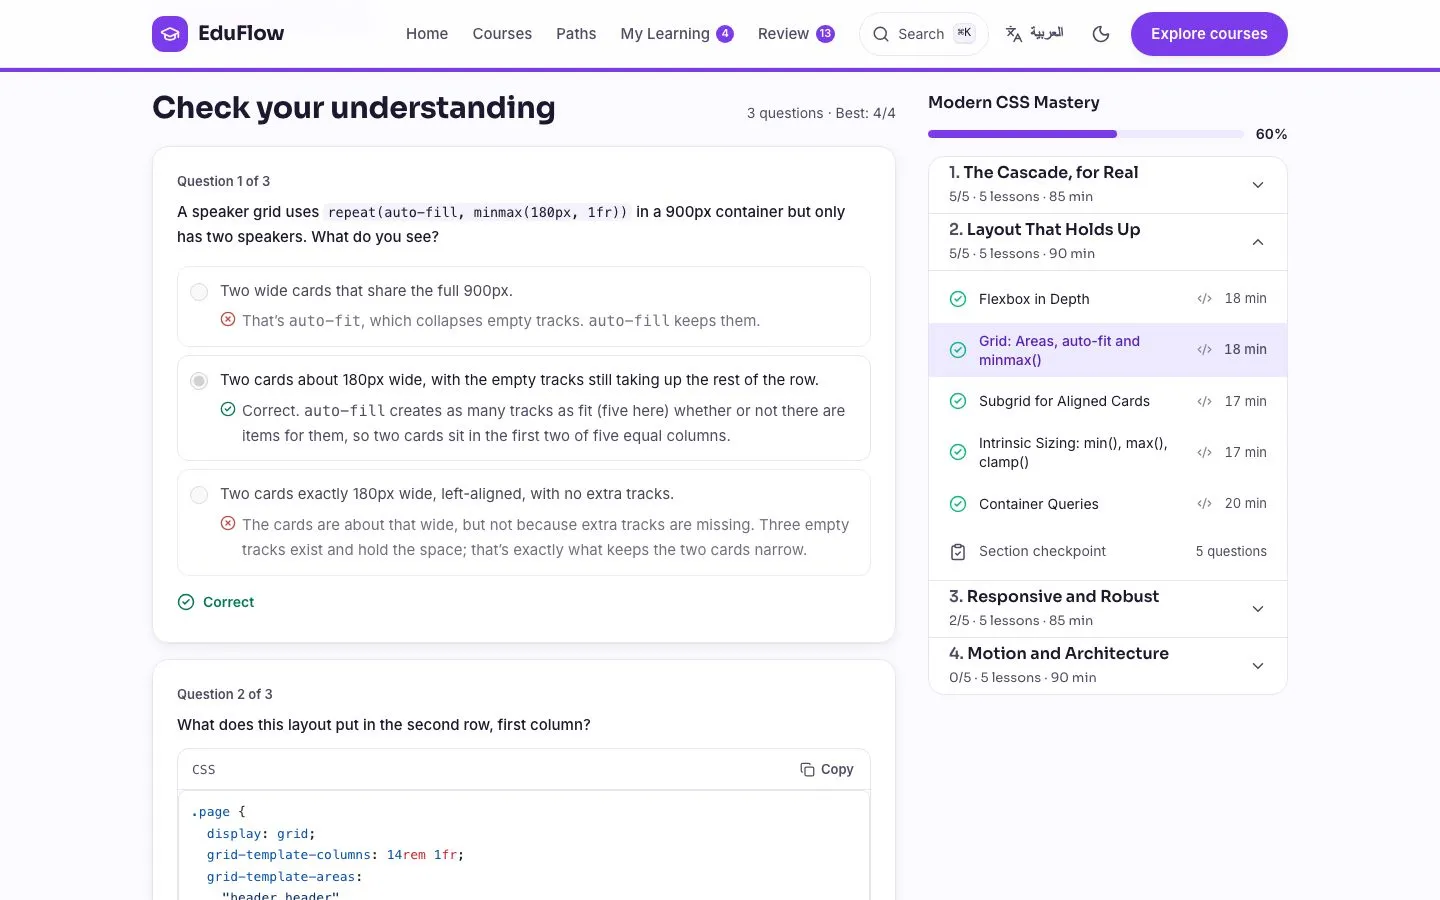Click the Explore courses button

tap(1209, 34)
